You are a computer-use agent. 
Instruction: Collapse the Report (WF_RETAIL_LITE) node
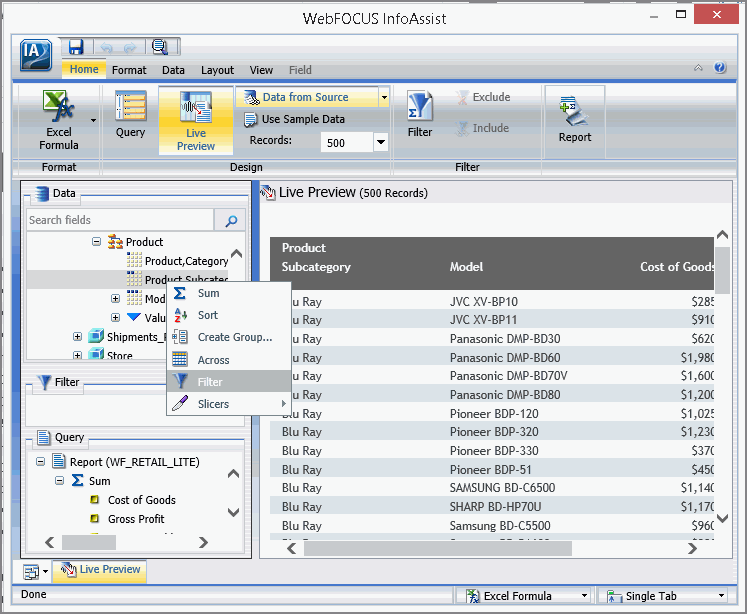pos(40,462)
